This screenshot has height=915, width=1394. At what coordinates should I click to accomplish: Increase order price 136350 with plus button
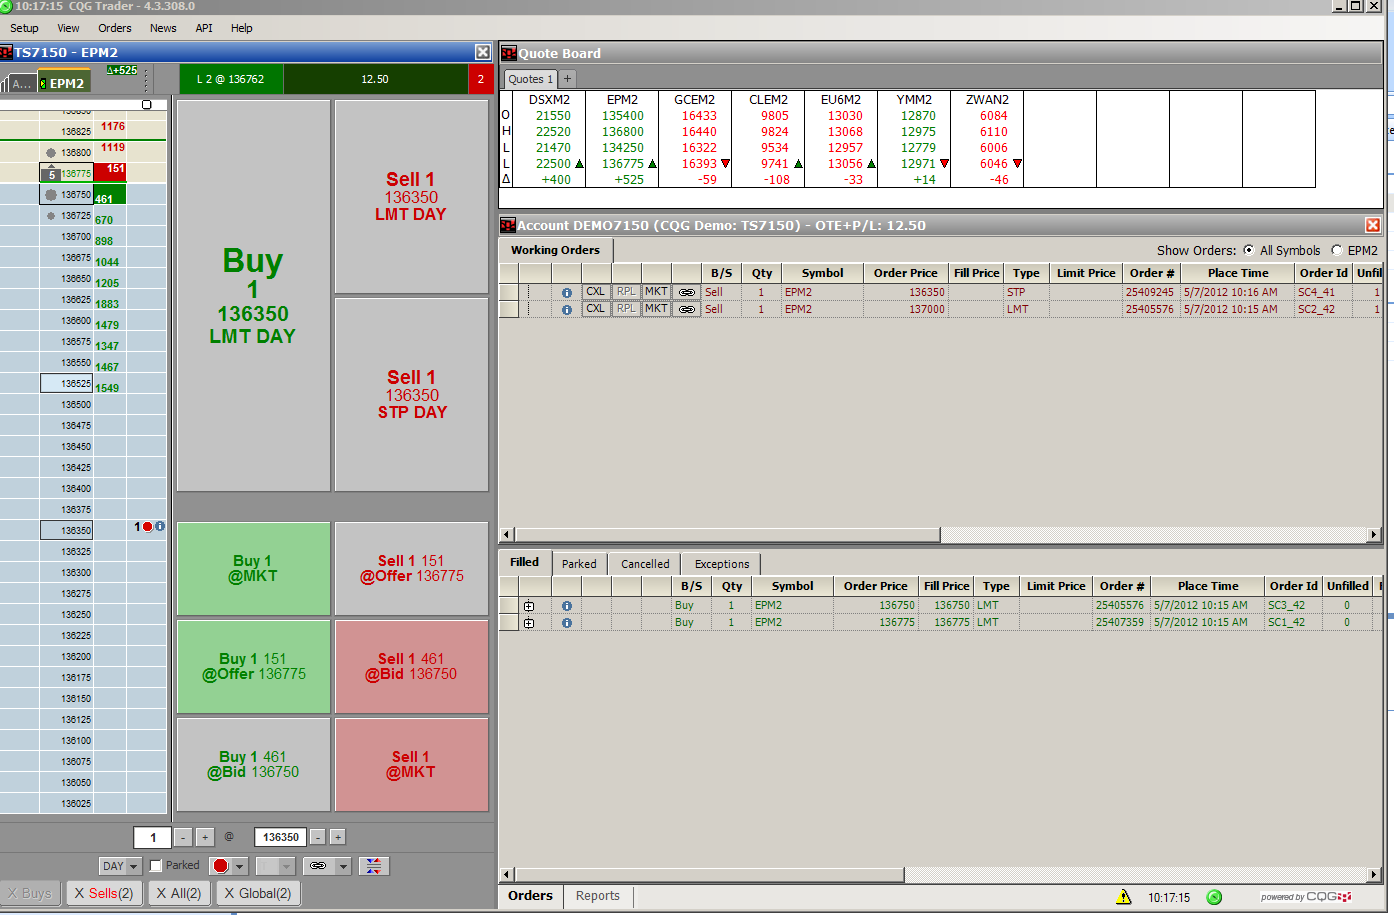tap(338, 837)
